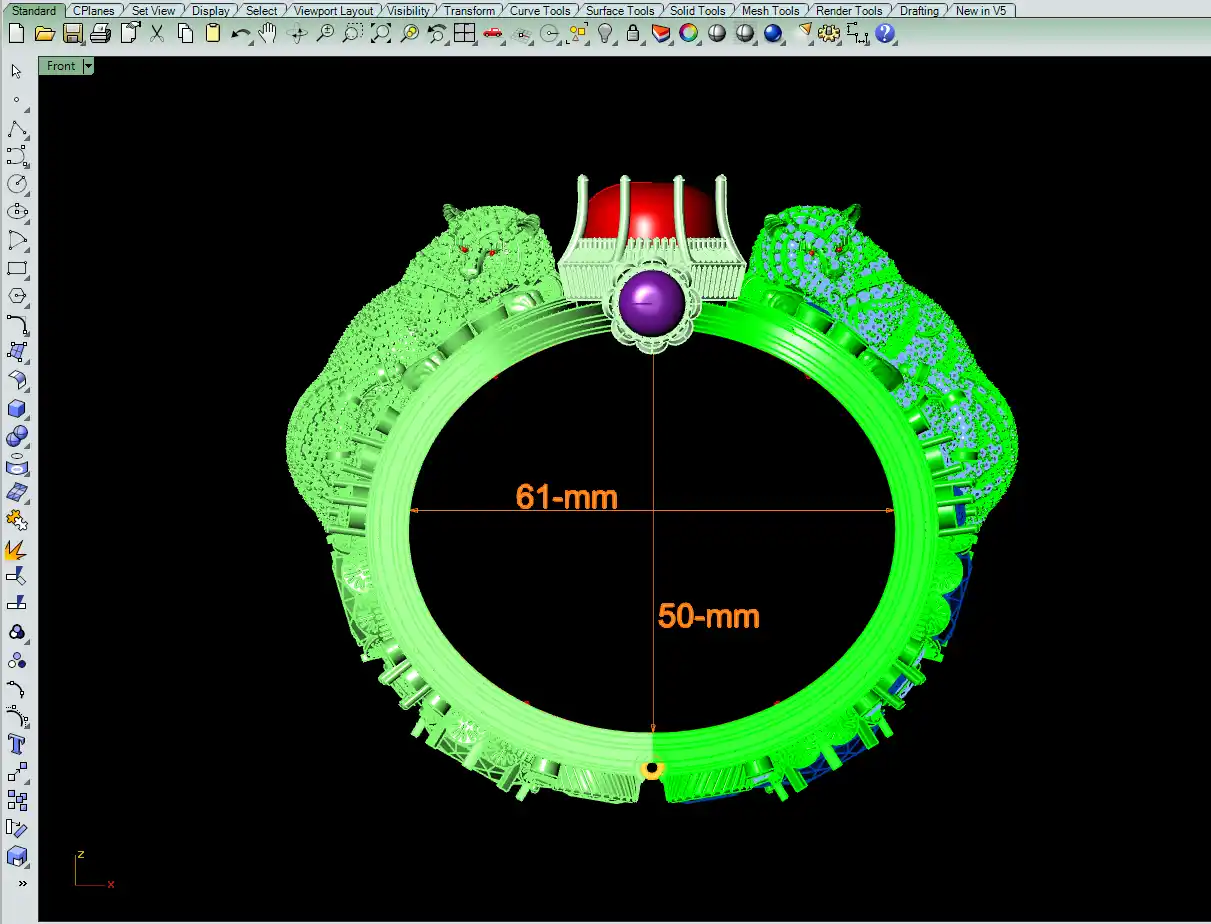Toggle the light bulb Hide objects icon
Image resolution: width=1211 pixels, height=924 pixels.
point(605,33)
